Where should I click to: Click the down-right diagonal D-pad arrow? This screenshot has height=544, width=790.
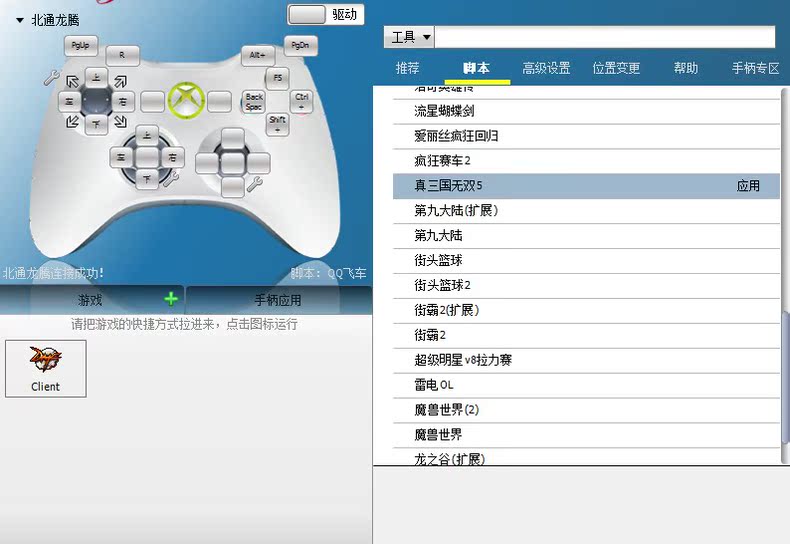pos(120,121)
